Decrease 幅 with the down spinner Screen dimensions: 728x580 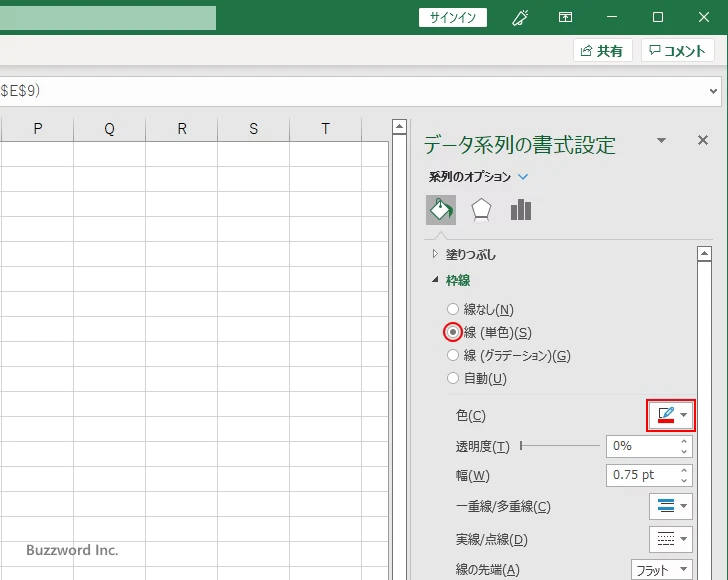pos(684,481)
